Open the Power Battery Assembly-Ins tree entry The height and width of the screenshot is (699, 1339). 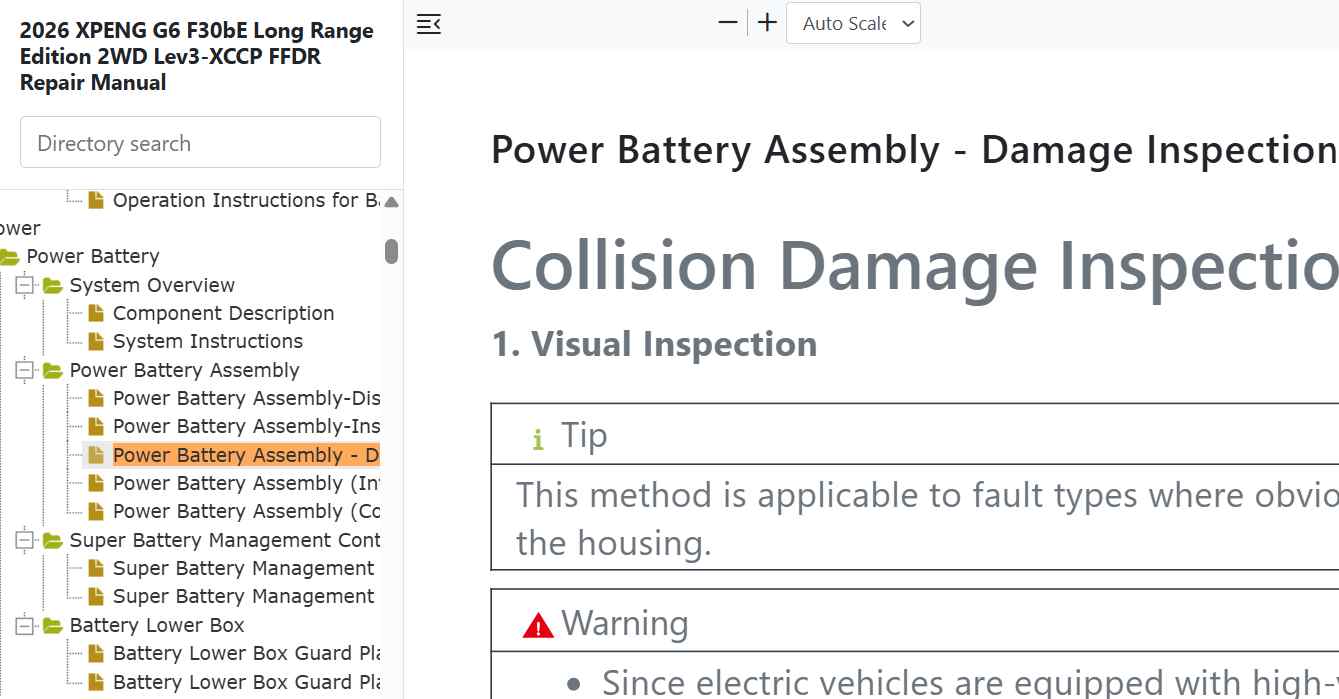[246, 426]
